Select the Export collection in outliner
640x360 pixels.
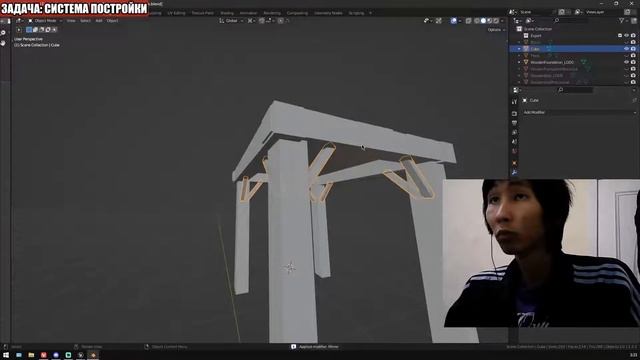[x=536, y=36]
